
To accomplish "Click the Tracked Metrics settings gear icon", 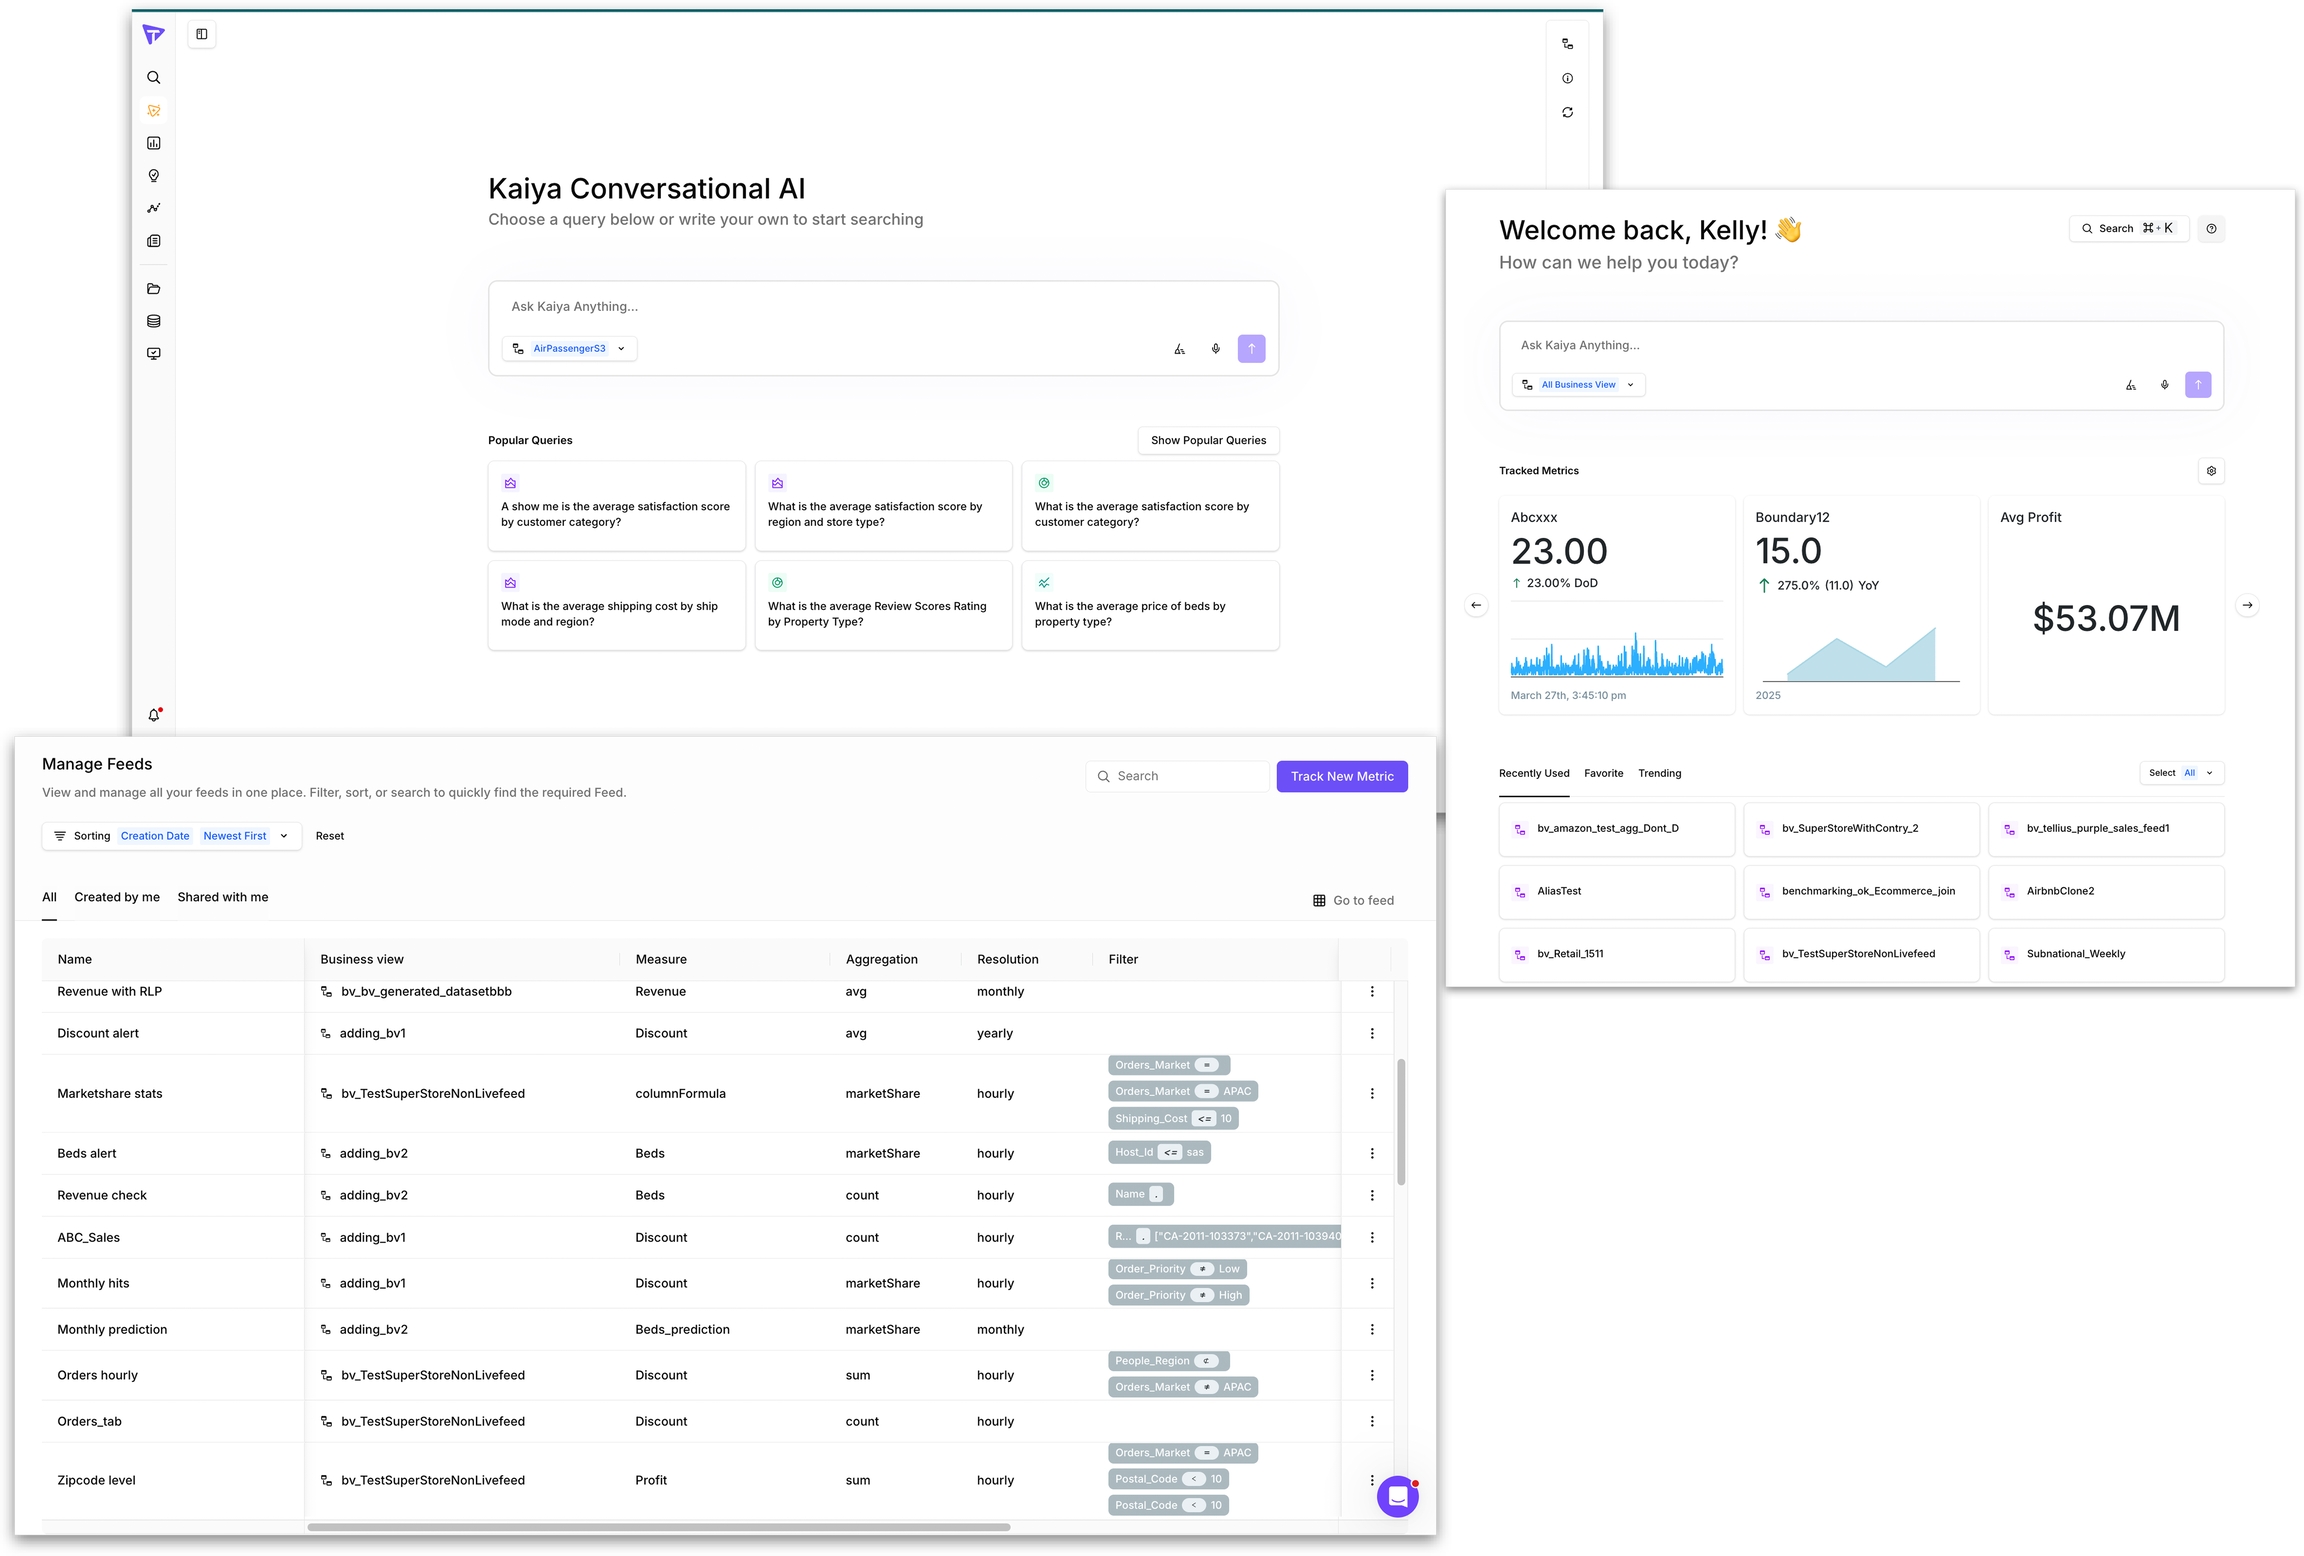I will [x=2210, y=471].
